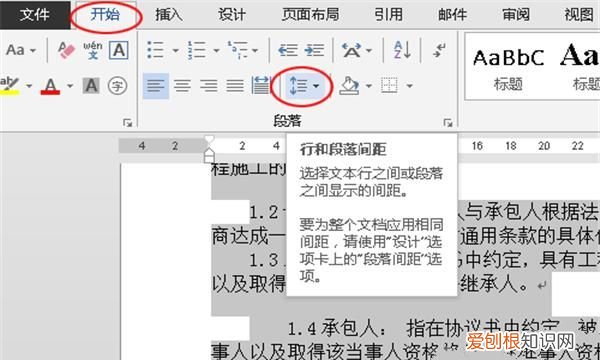The height and width of the screenshot is (360, 600).
Task: Apply red font color
Action: 51,86
